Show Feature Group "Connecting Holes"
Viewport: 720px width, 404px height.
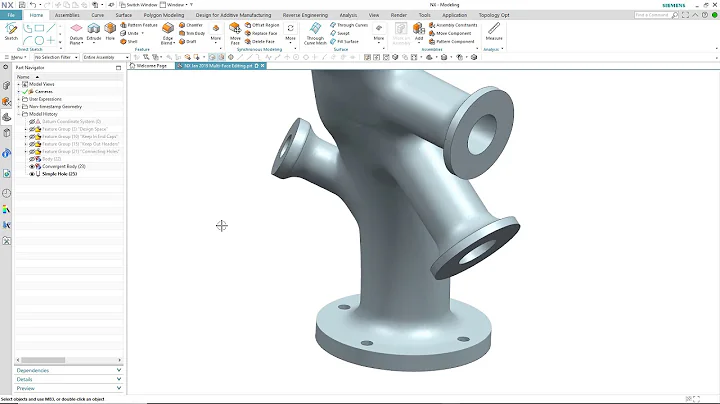click(32, 151)
